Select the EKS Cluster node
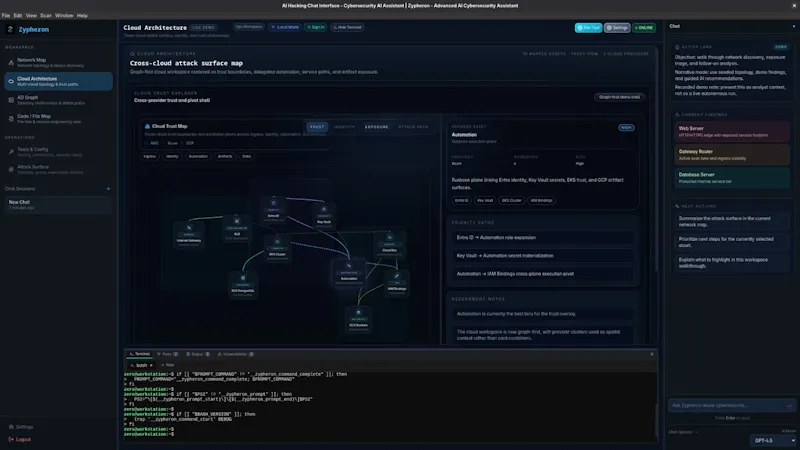This screenshot has width=800, height=450. pos(277,248)
